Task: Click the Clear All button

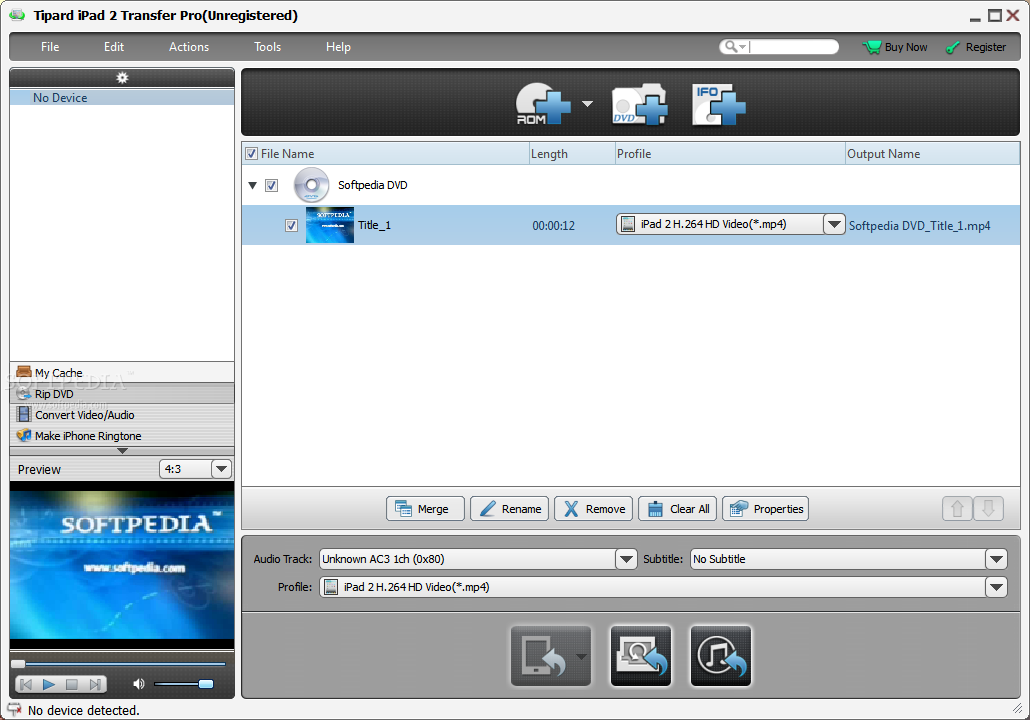Action: click(x=679, y=509)
